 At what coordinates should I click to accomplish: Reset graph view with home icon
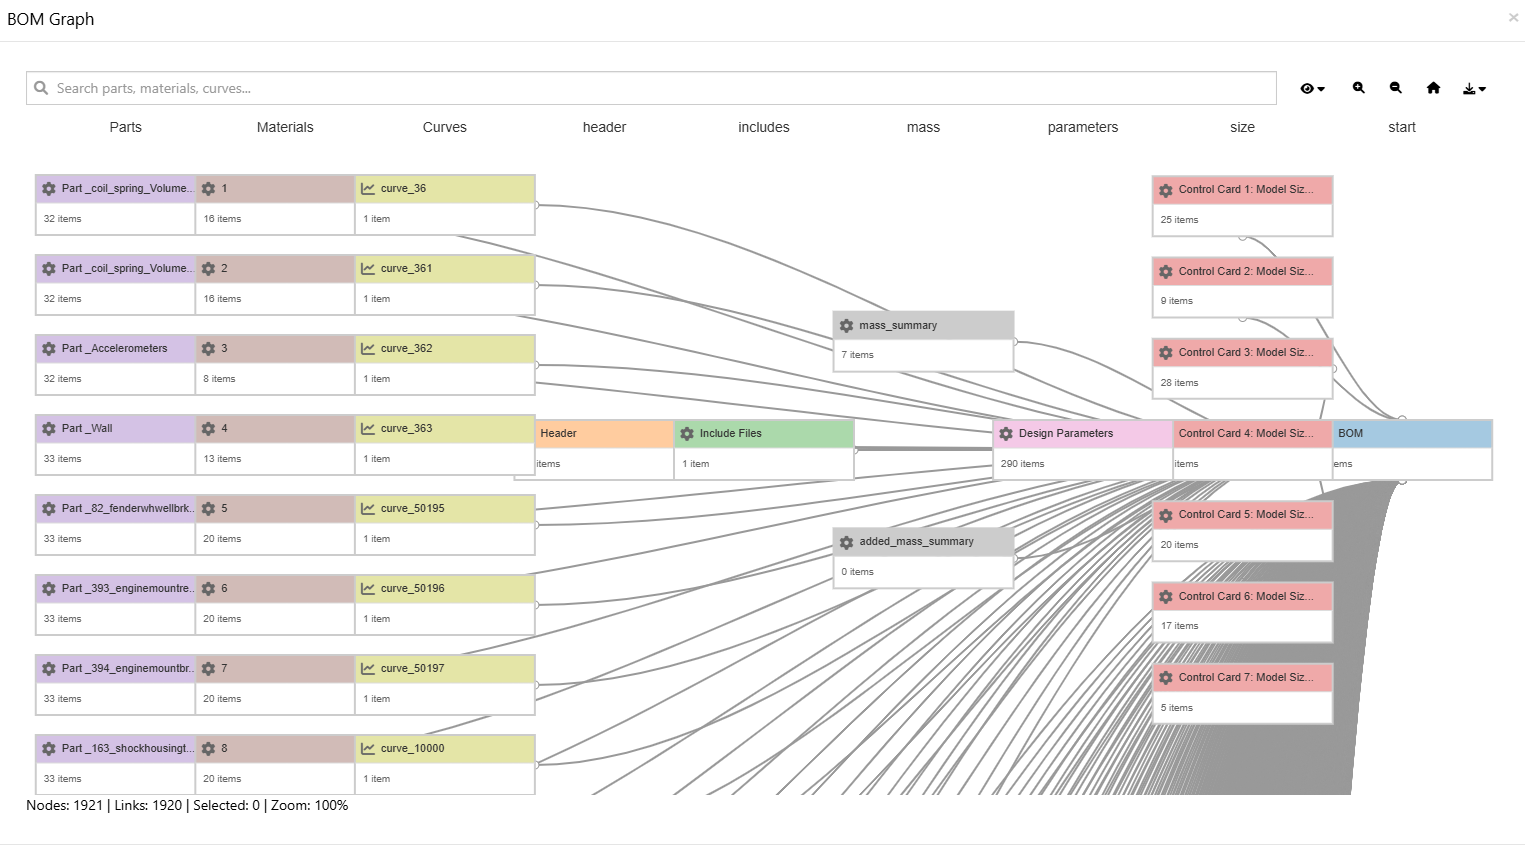click(1433, 88)
